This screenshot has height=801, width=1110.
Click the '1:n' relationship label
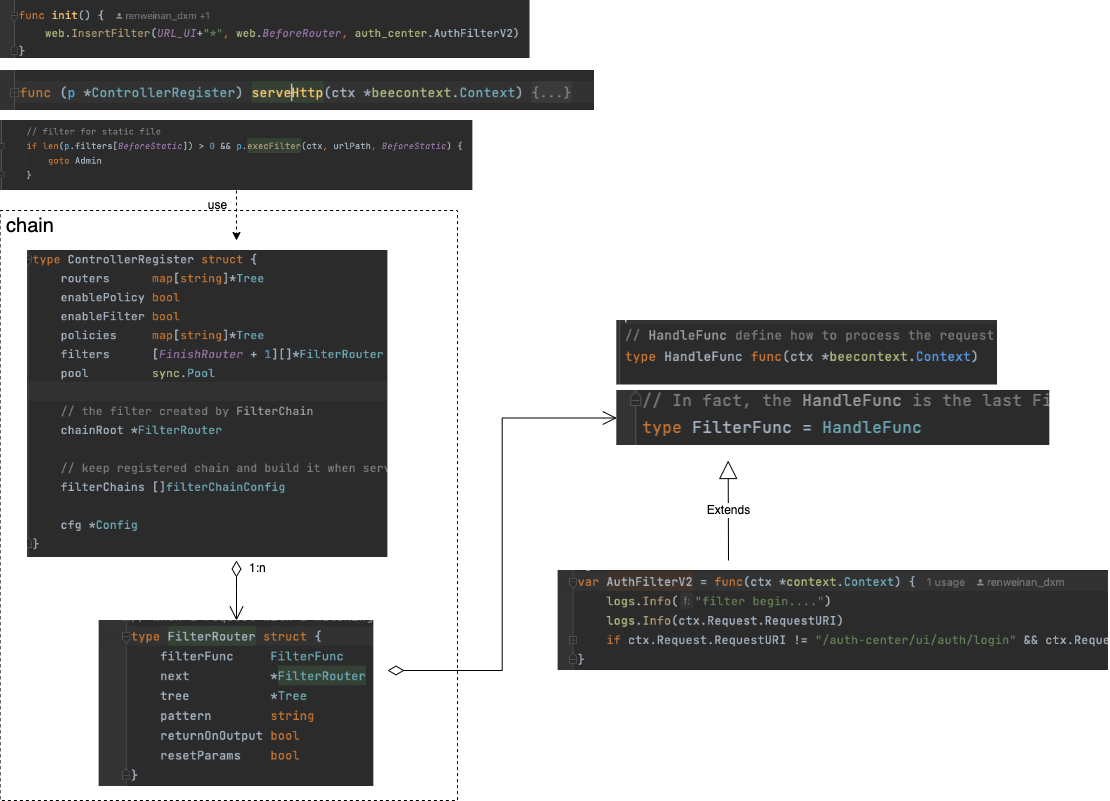257,568
